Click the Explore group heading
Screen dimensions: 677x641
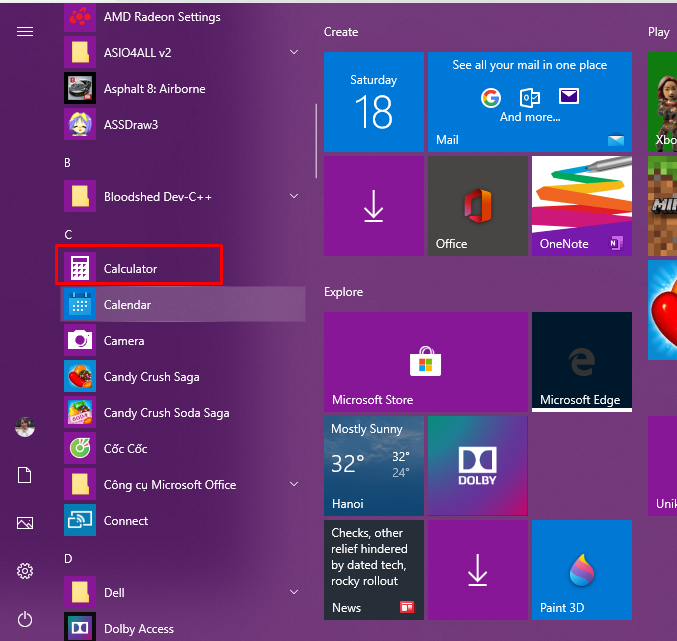pyautogui.click(x=344, y=292)
